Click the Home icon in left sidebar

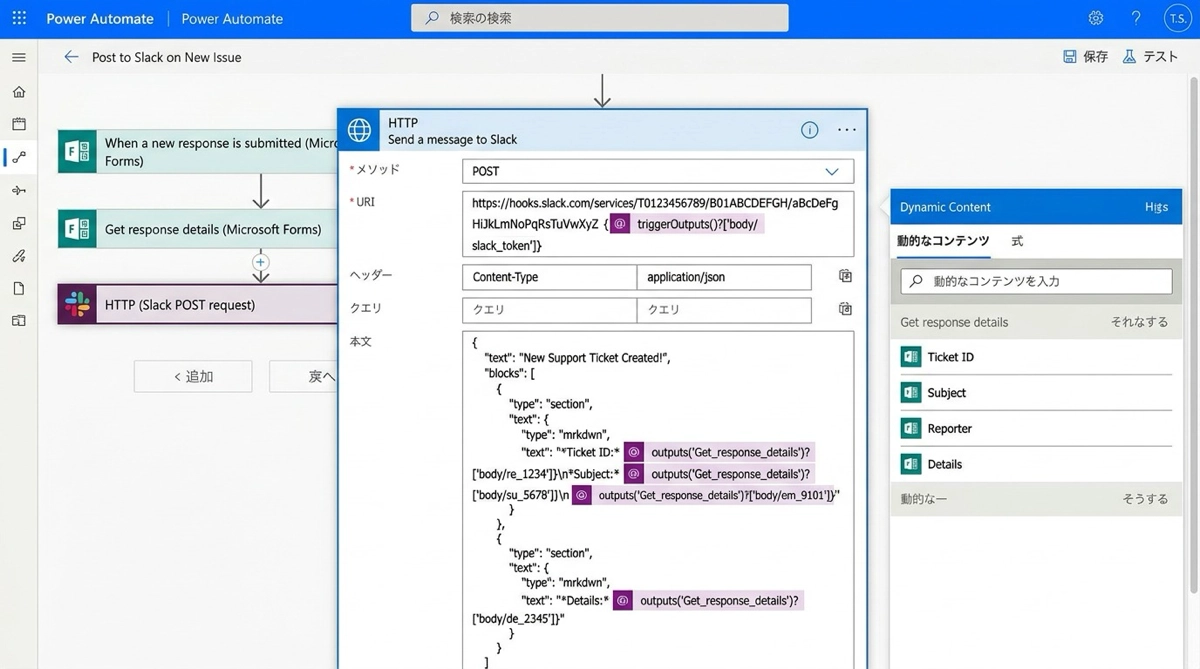(x=19, y=92)
